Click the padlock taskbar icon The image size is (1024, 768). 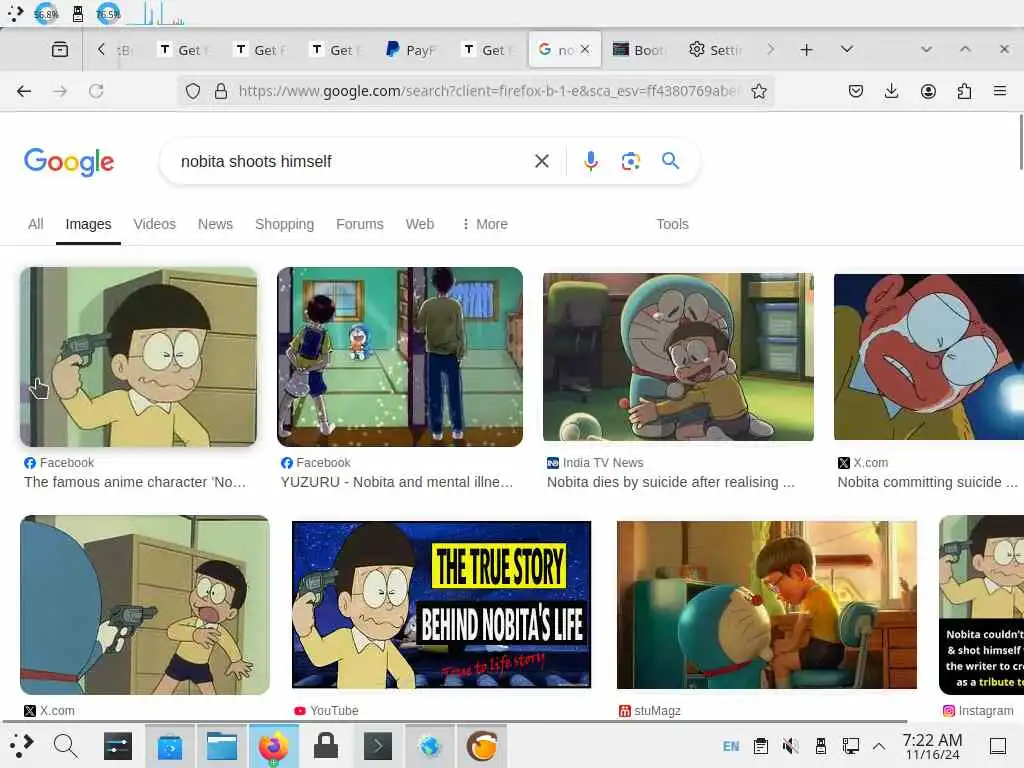(326, 746)
